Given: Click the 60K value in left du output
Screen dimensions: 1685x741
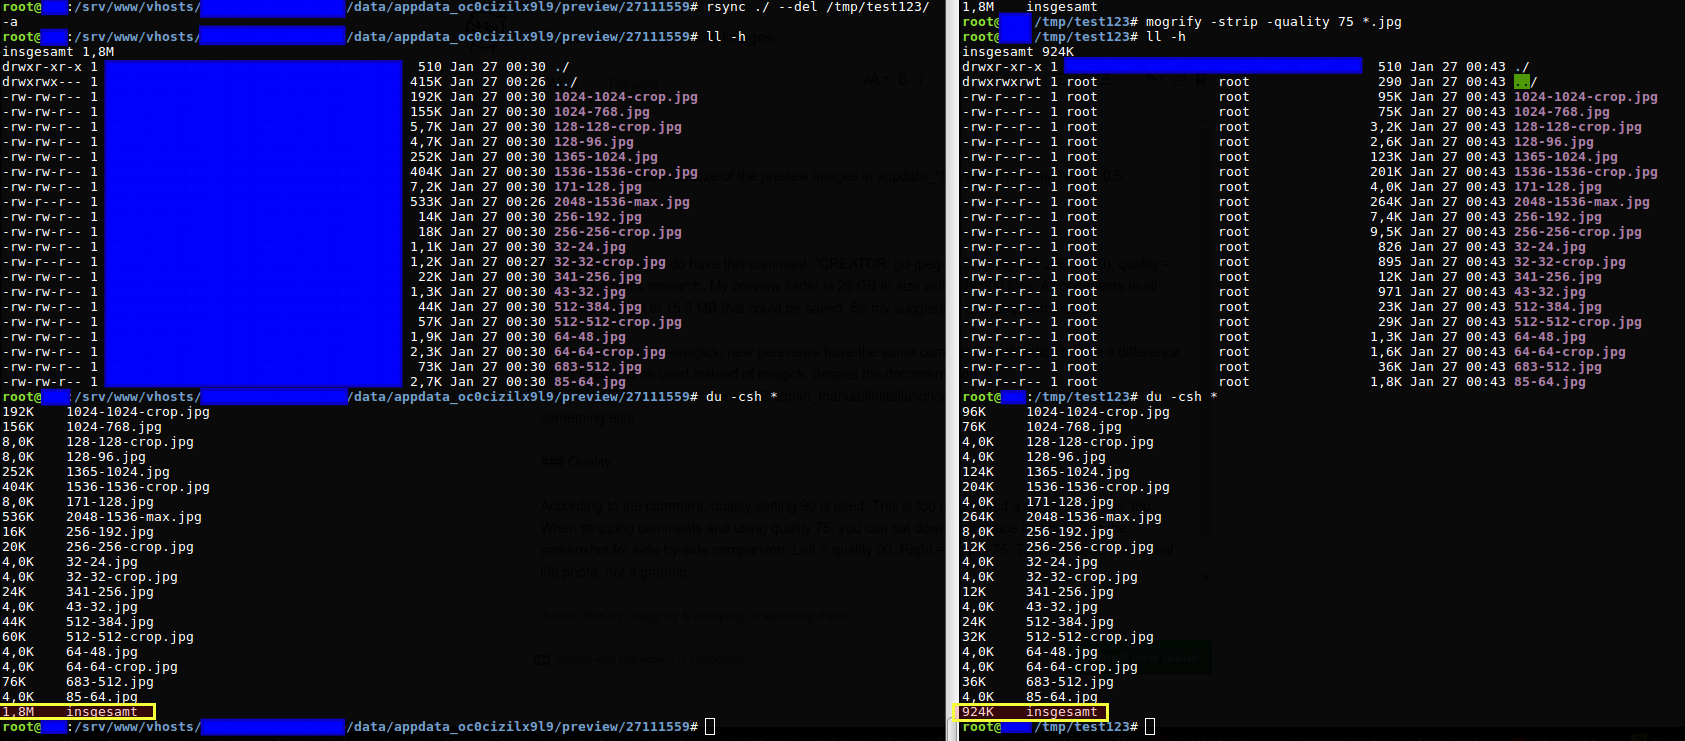Looking at the screenshot, I should (14, 637).
